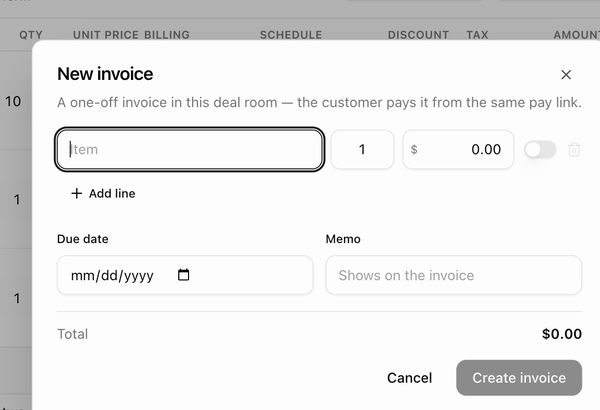Screen dimensions: 600x410
Task: Click the Total label
Action: click(72, 334)
